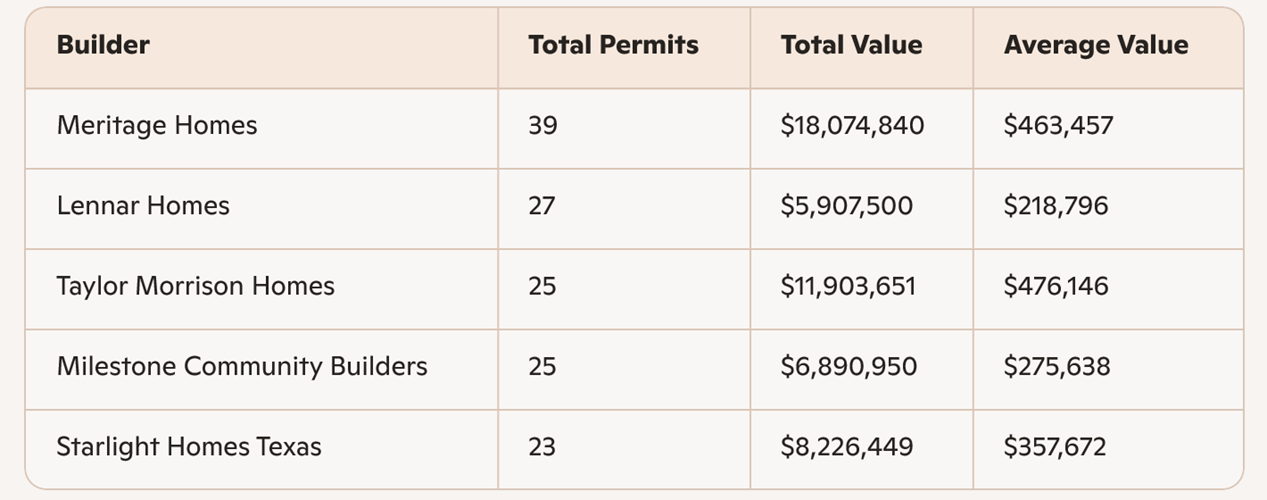Screen dimensions: 1267x500
Task: Select the 39 permits cell
Action: [543, 126]
